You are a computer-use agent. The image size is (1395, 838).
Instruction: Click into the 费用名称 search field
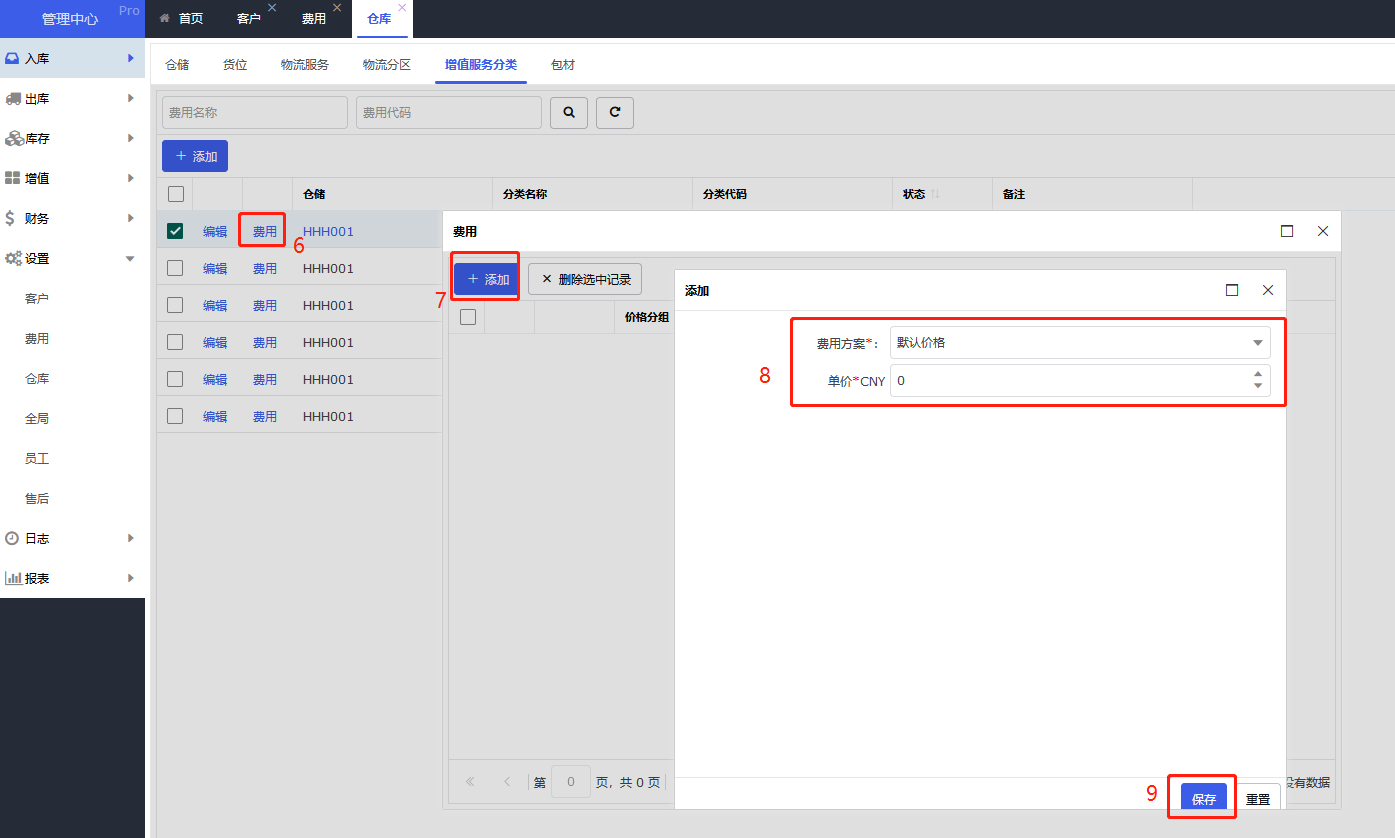[x=255, y=113]
